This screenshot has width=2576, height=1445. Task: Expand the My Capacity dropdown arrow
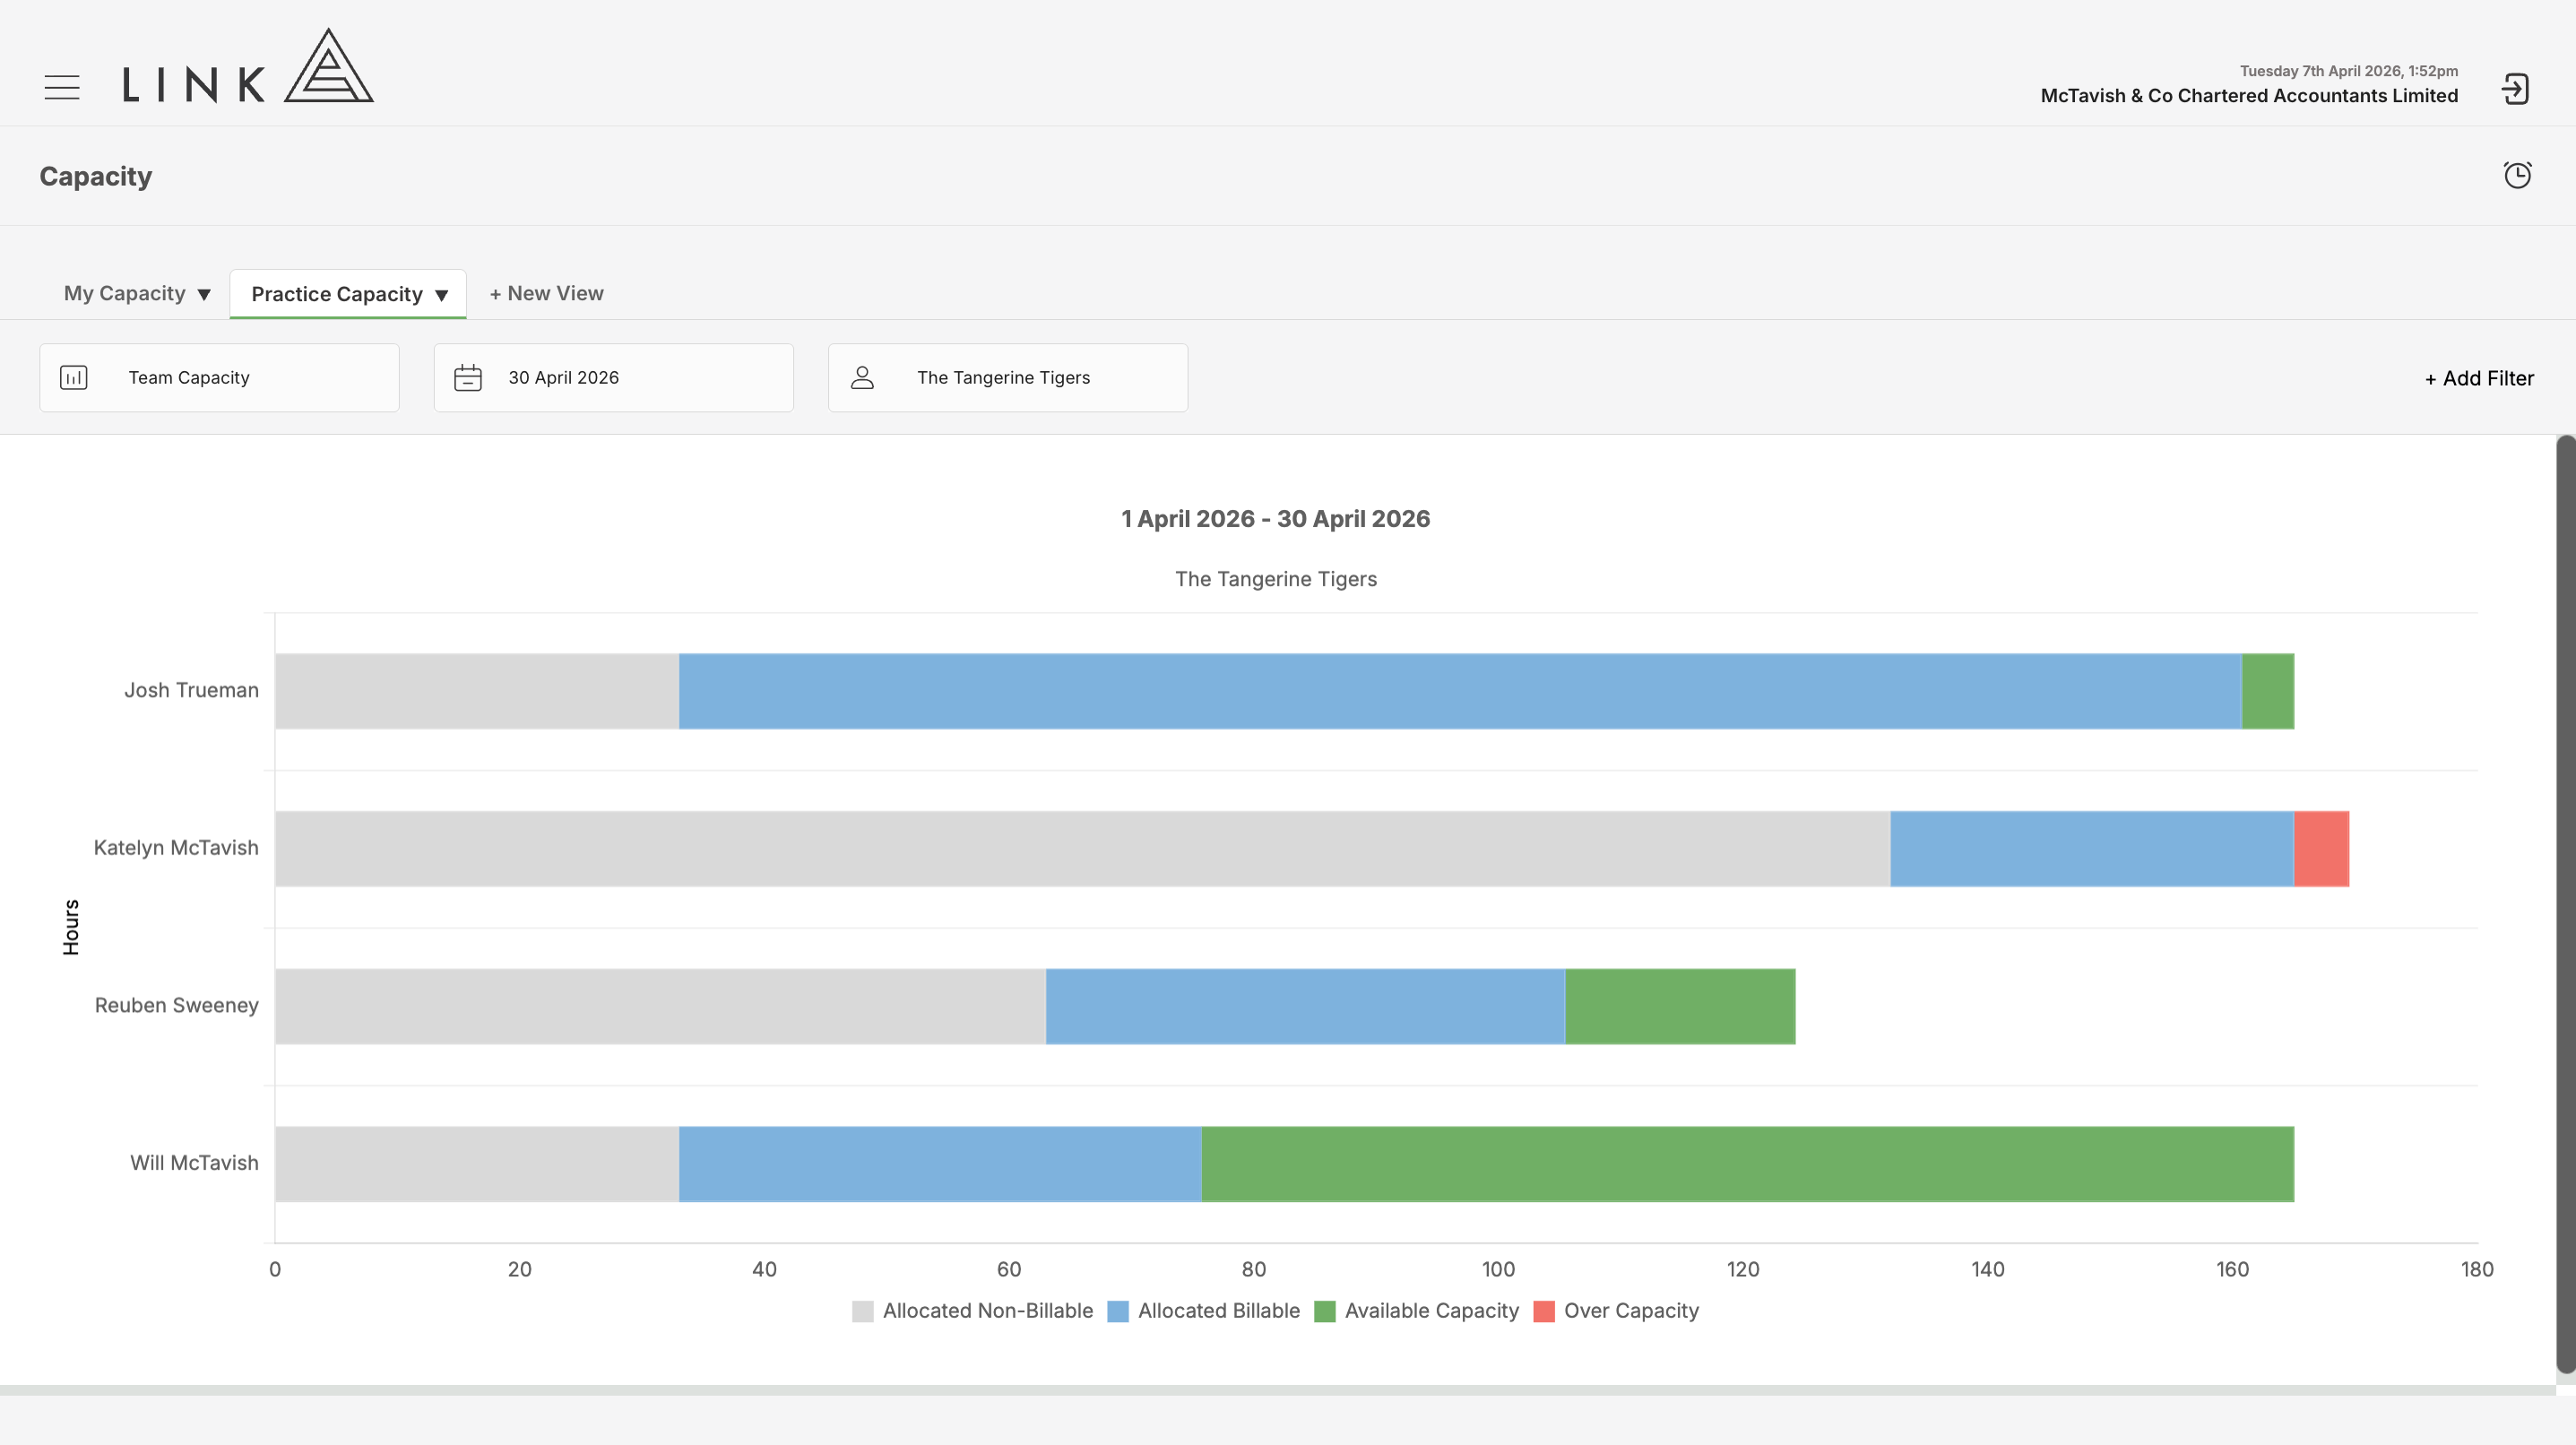tap(204, 295)
